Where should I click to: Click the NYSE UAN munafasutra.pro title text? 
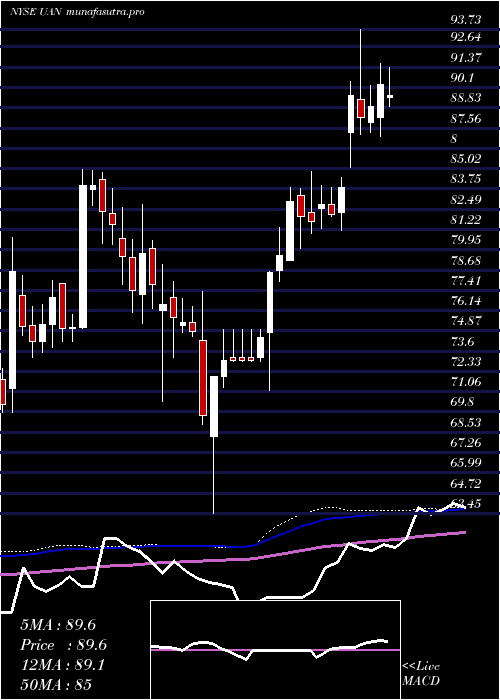coord(77,12)
